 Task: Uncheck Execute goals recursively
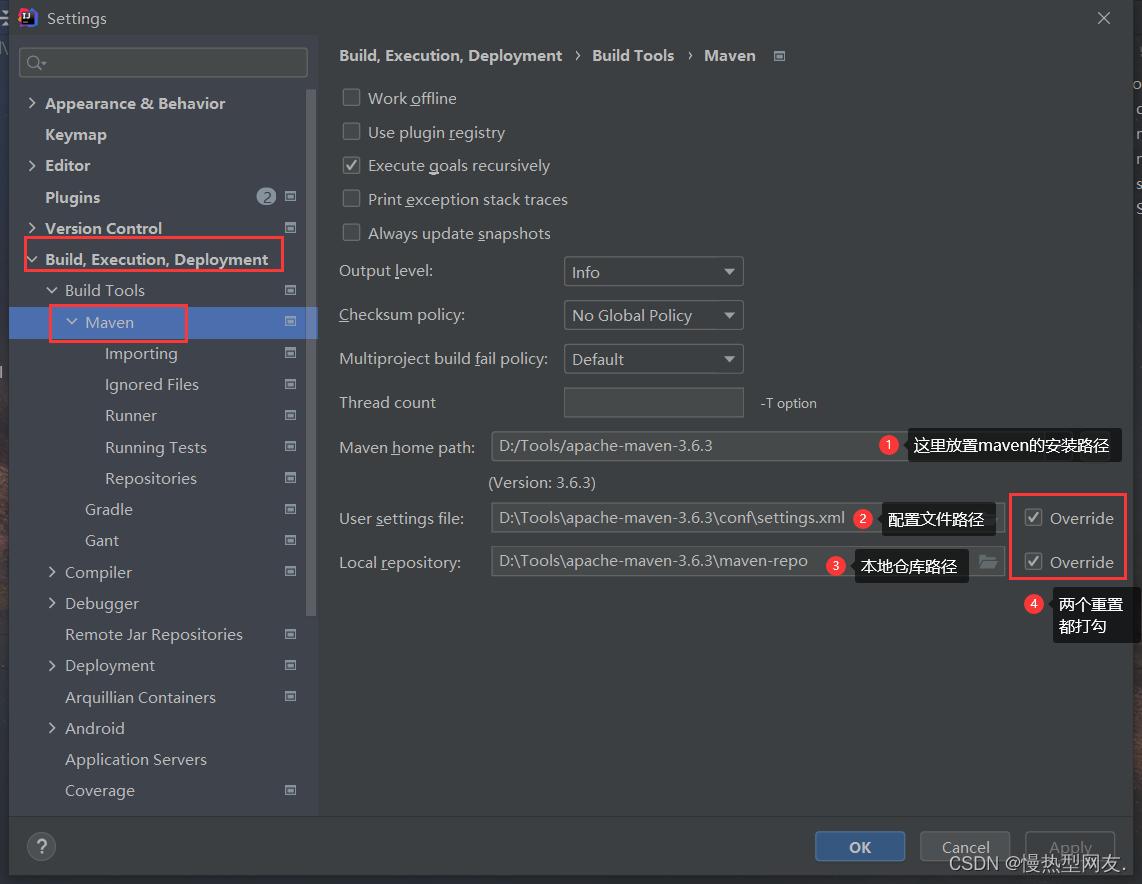[351, 165]
